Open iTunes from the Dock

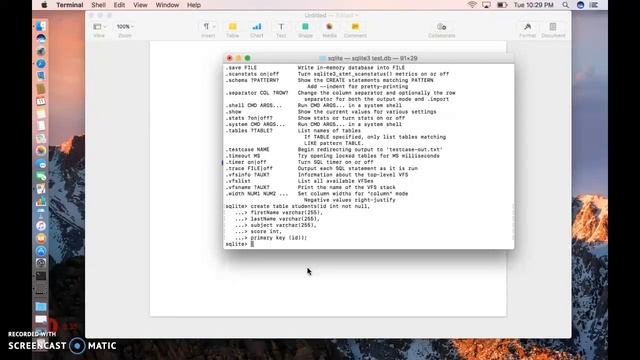pos(41,226)
